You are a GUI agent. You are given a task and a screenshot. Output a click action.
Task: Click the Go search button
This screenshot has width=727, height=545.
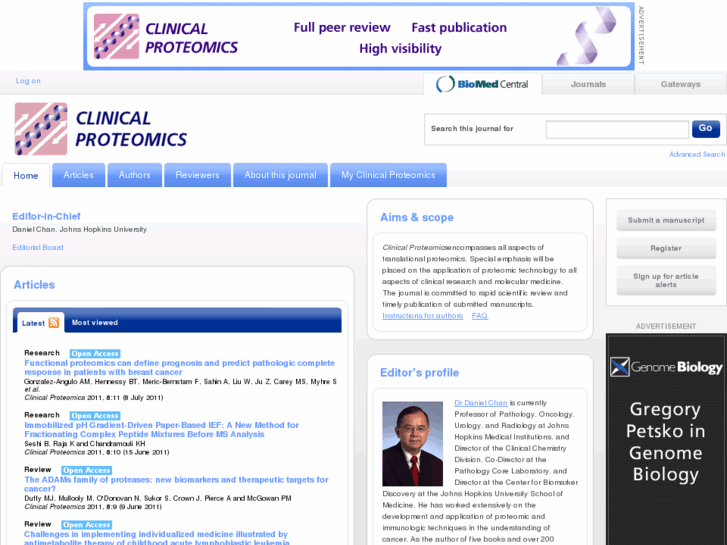705,128
